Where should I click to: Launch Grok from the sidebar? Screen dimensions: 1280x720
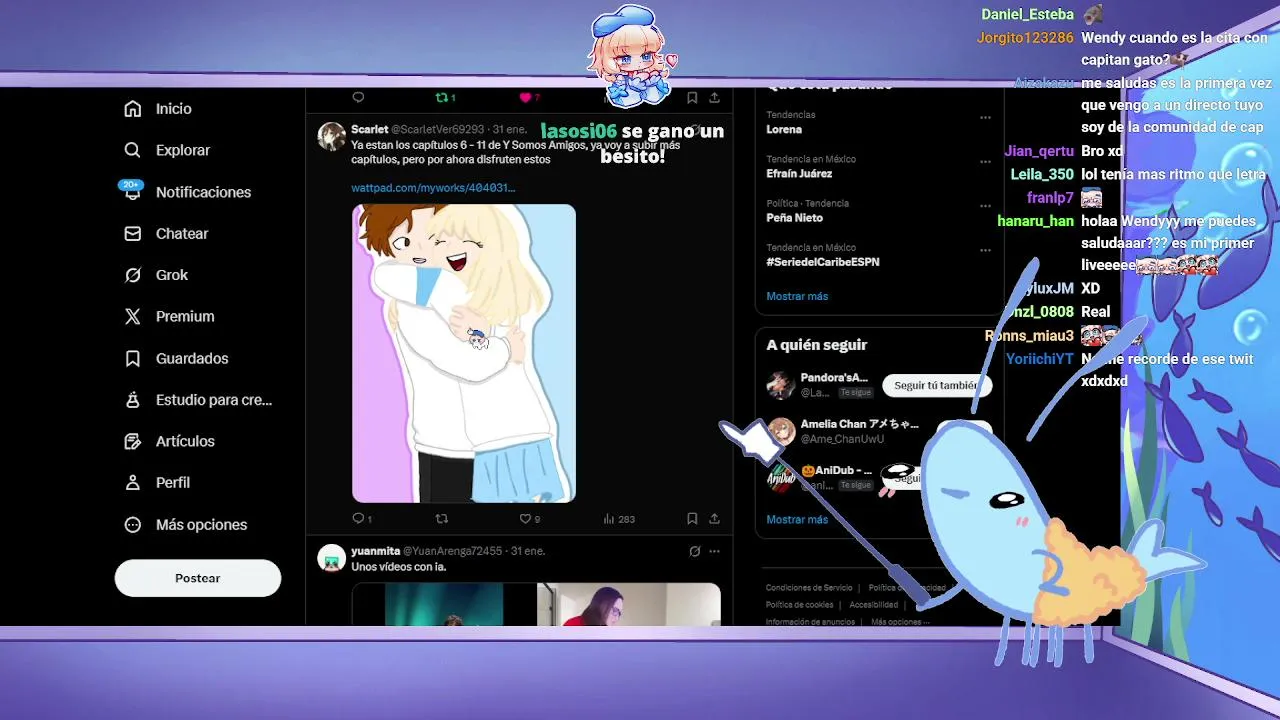click(156, 275)
